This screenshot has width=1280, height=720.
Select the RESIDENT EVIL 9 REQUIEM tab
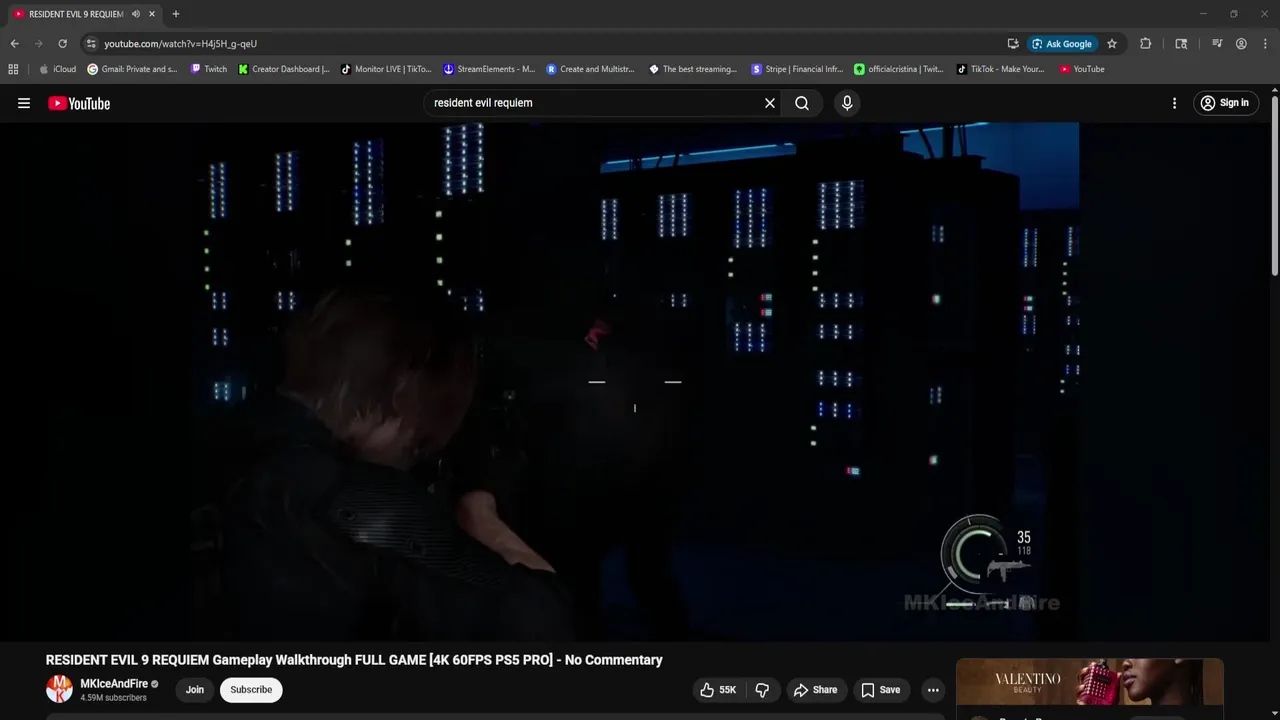[75, 14]
